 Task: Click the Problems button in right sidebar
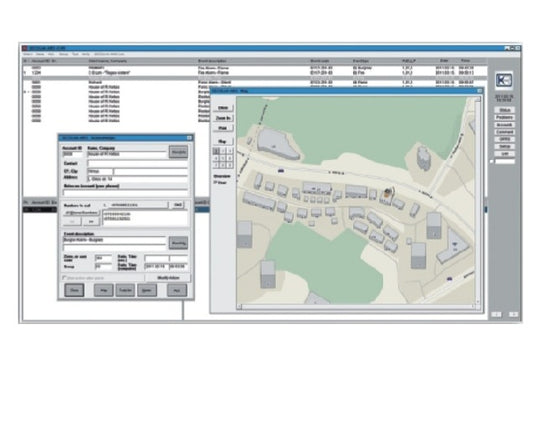pos(504,117)
